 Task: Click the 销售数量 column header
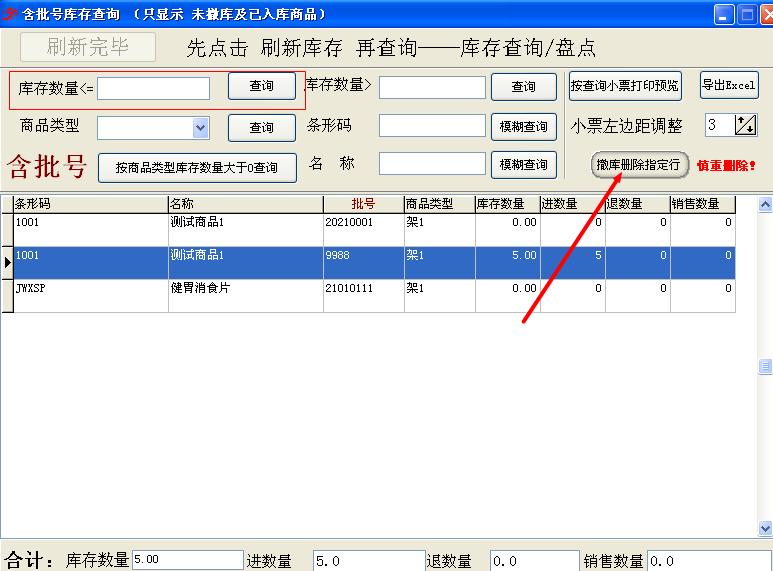coord(703,204)
